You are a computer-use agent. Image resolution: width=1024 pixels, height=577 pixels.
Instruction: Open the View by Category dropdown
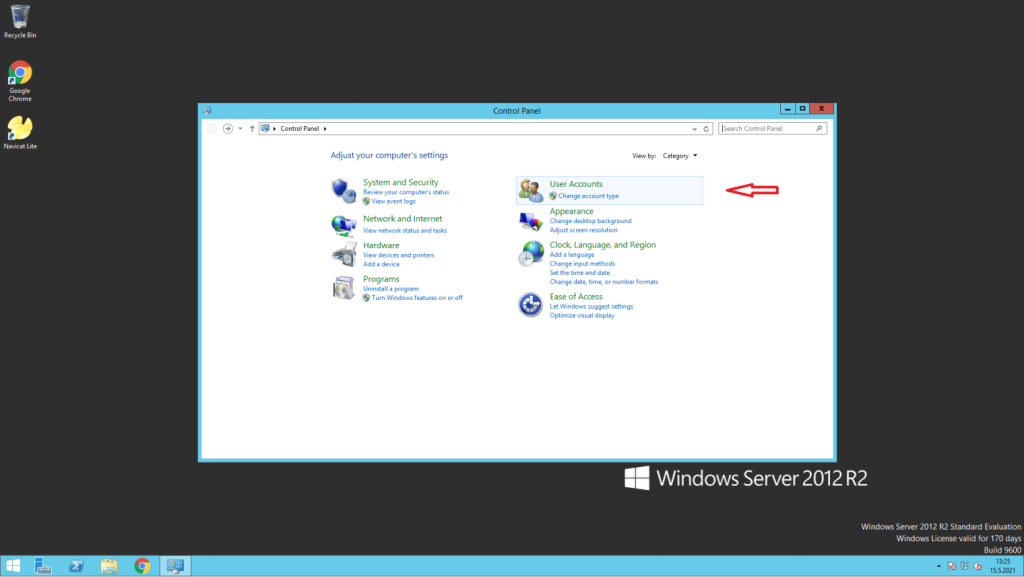coord(680,156)
